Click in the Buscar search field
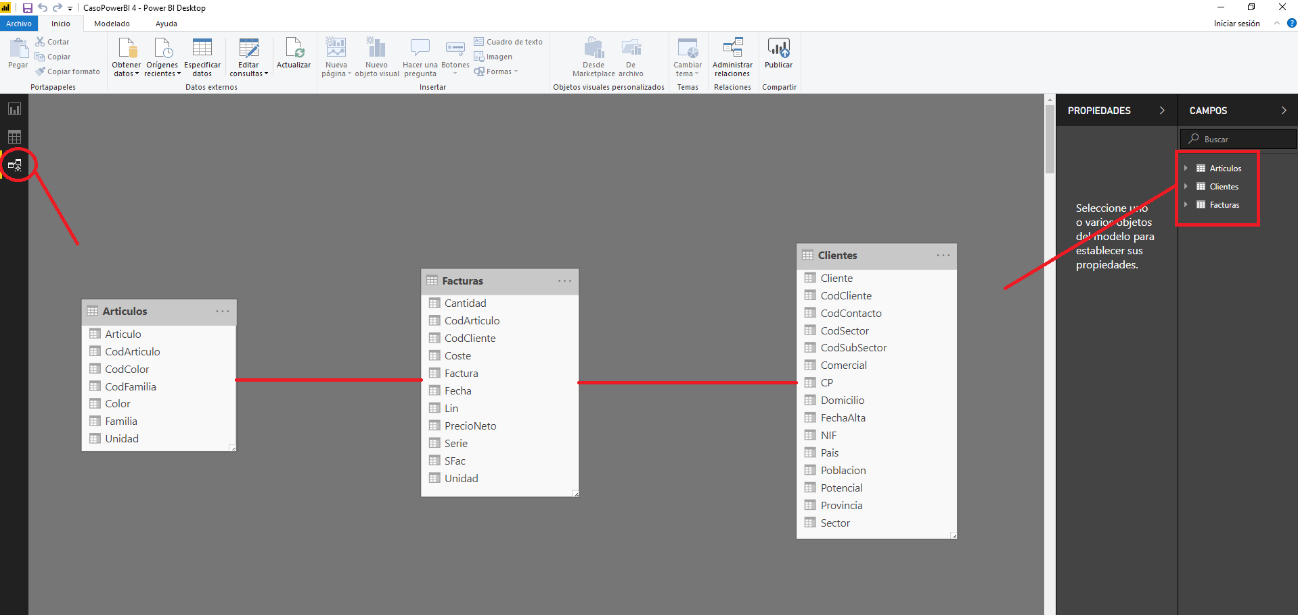This screenshot has width=1298, height=615. [x=1238, y=139]
